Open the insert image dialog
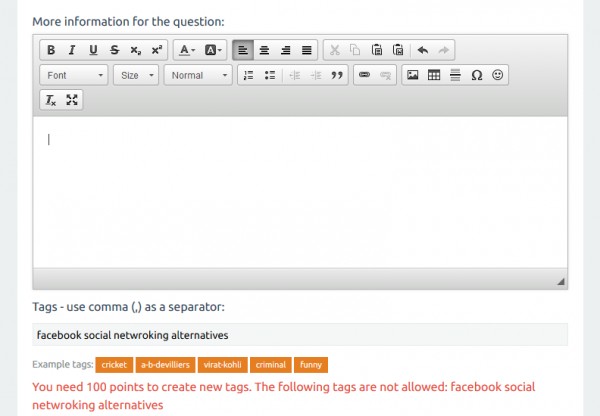The image size is (600, 416). (413, 75)
